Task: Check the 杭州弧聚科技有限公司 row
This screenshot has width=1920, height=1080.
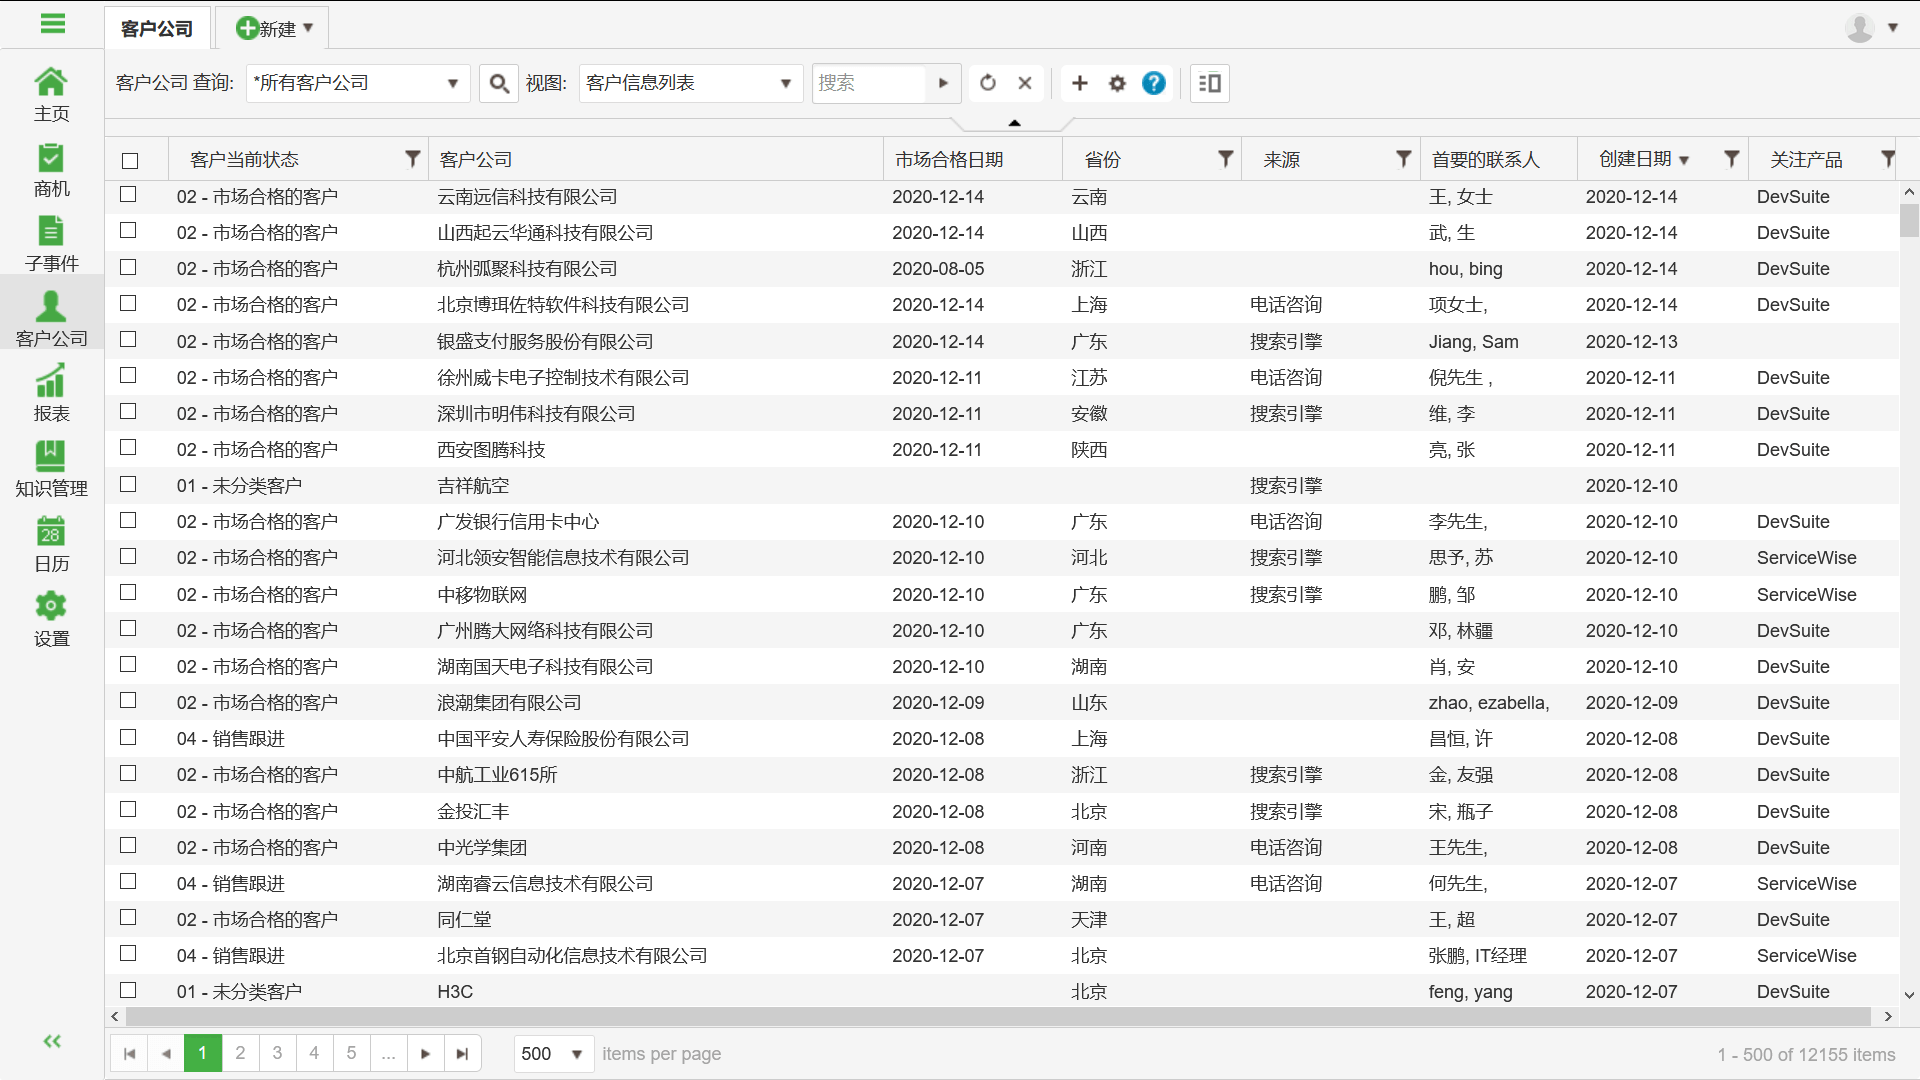Action: [128, 267]
